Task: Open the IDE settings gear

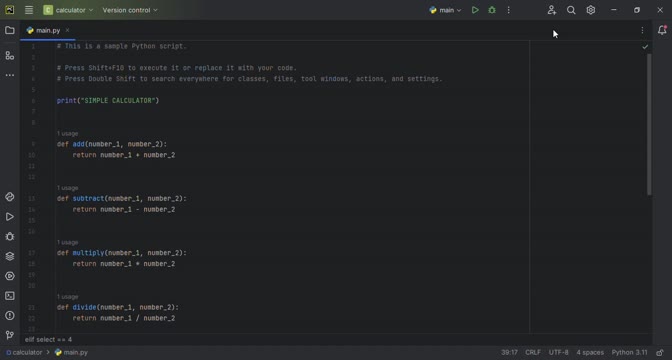Action: [591, 10]
